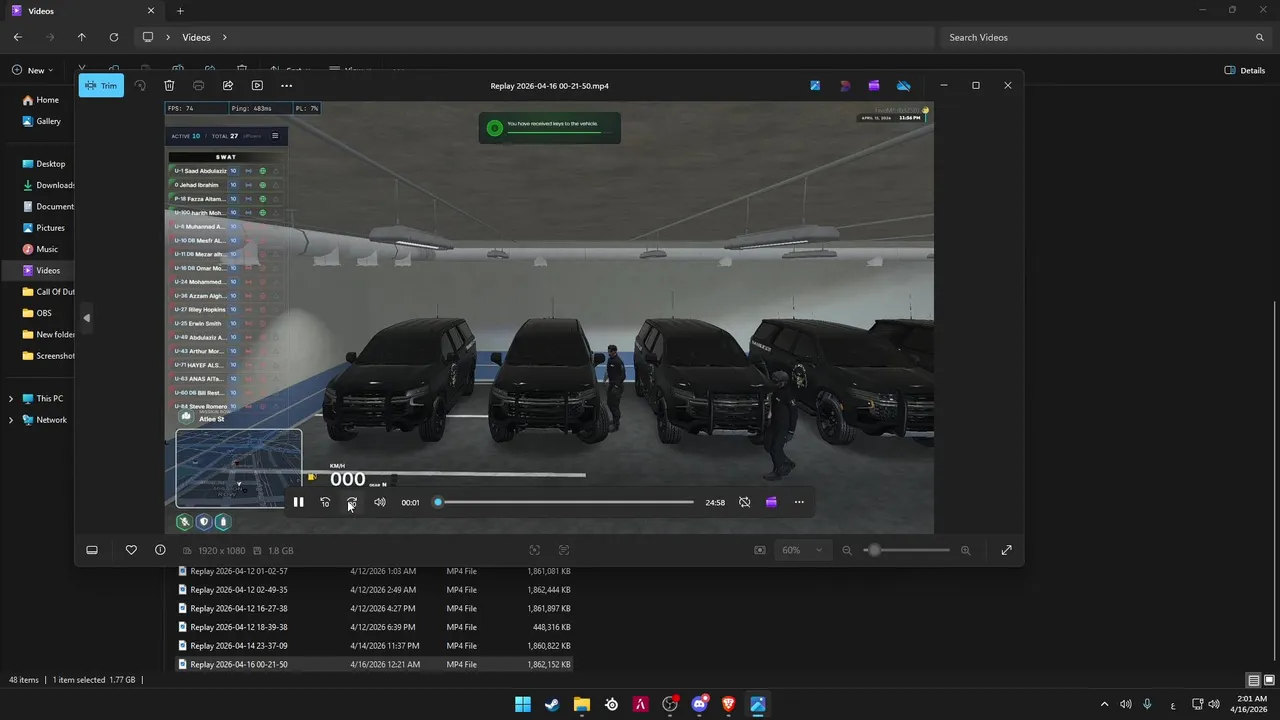Open the clock showing 2:01 AM
Viewport: 1280px width, 720px height.
pyautogui.click(x=1250, y=704)
